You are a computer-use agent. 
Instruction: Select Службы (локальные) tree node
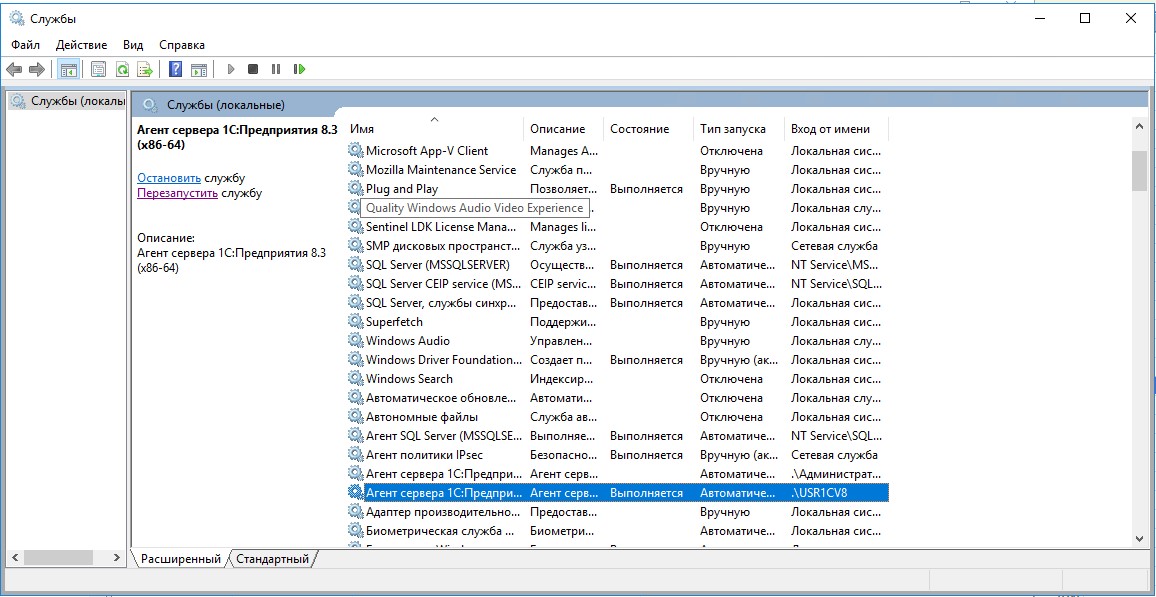click(67, 101)
